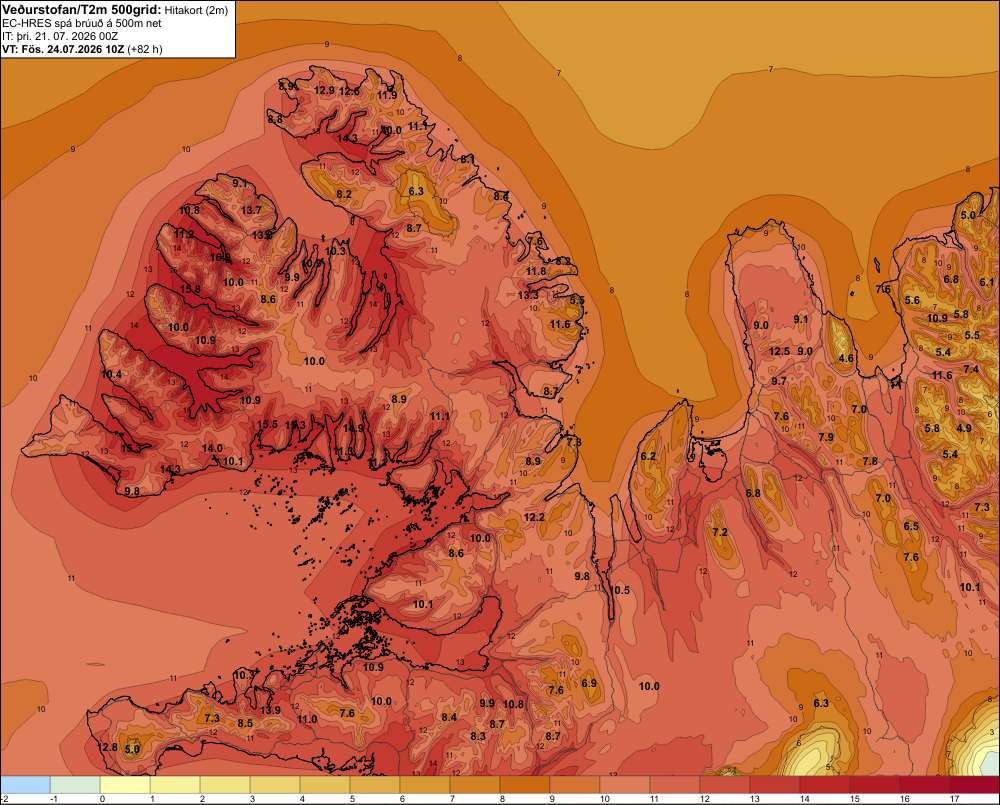This screenshot has width=1000, height=805.
Task: Click the initial time "IT: þri. 21. 07. 2026 00Z"
Action: coord(60,36)
